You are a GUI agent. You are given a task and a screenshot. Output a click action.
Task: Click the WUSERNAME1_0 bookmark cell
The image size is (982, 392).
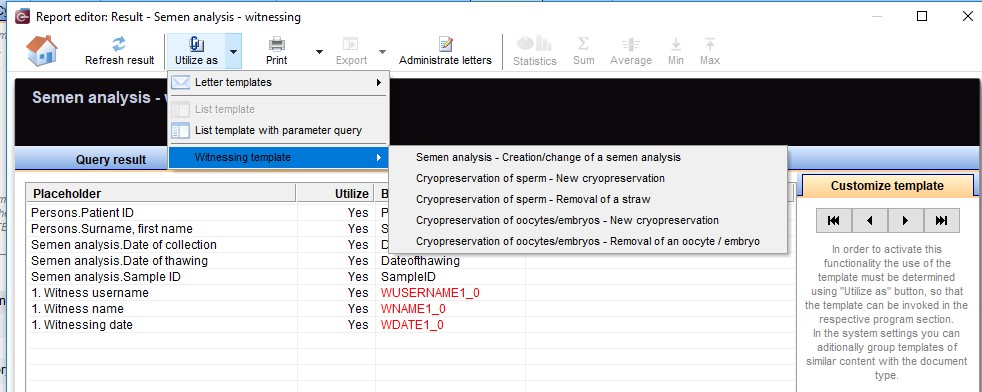click(450, 293)
